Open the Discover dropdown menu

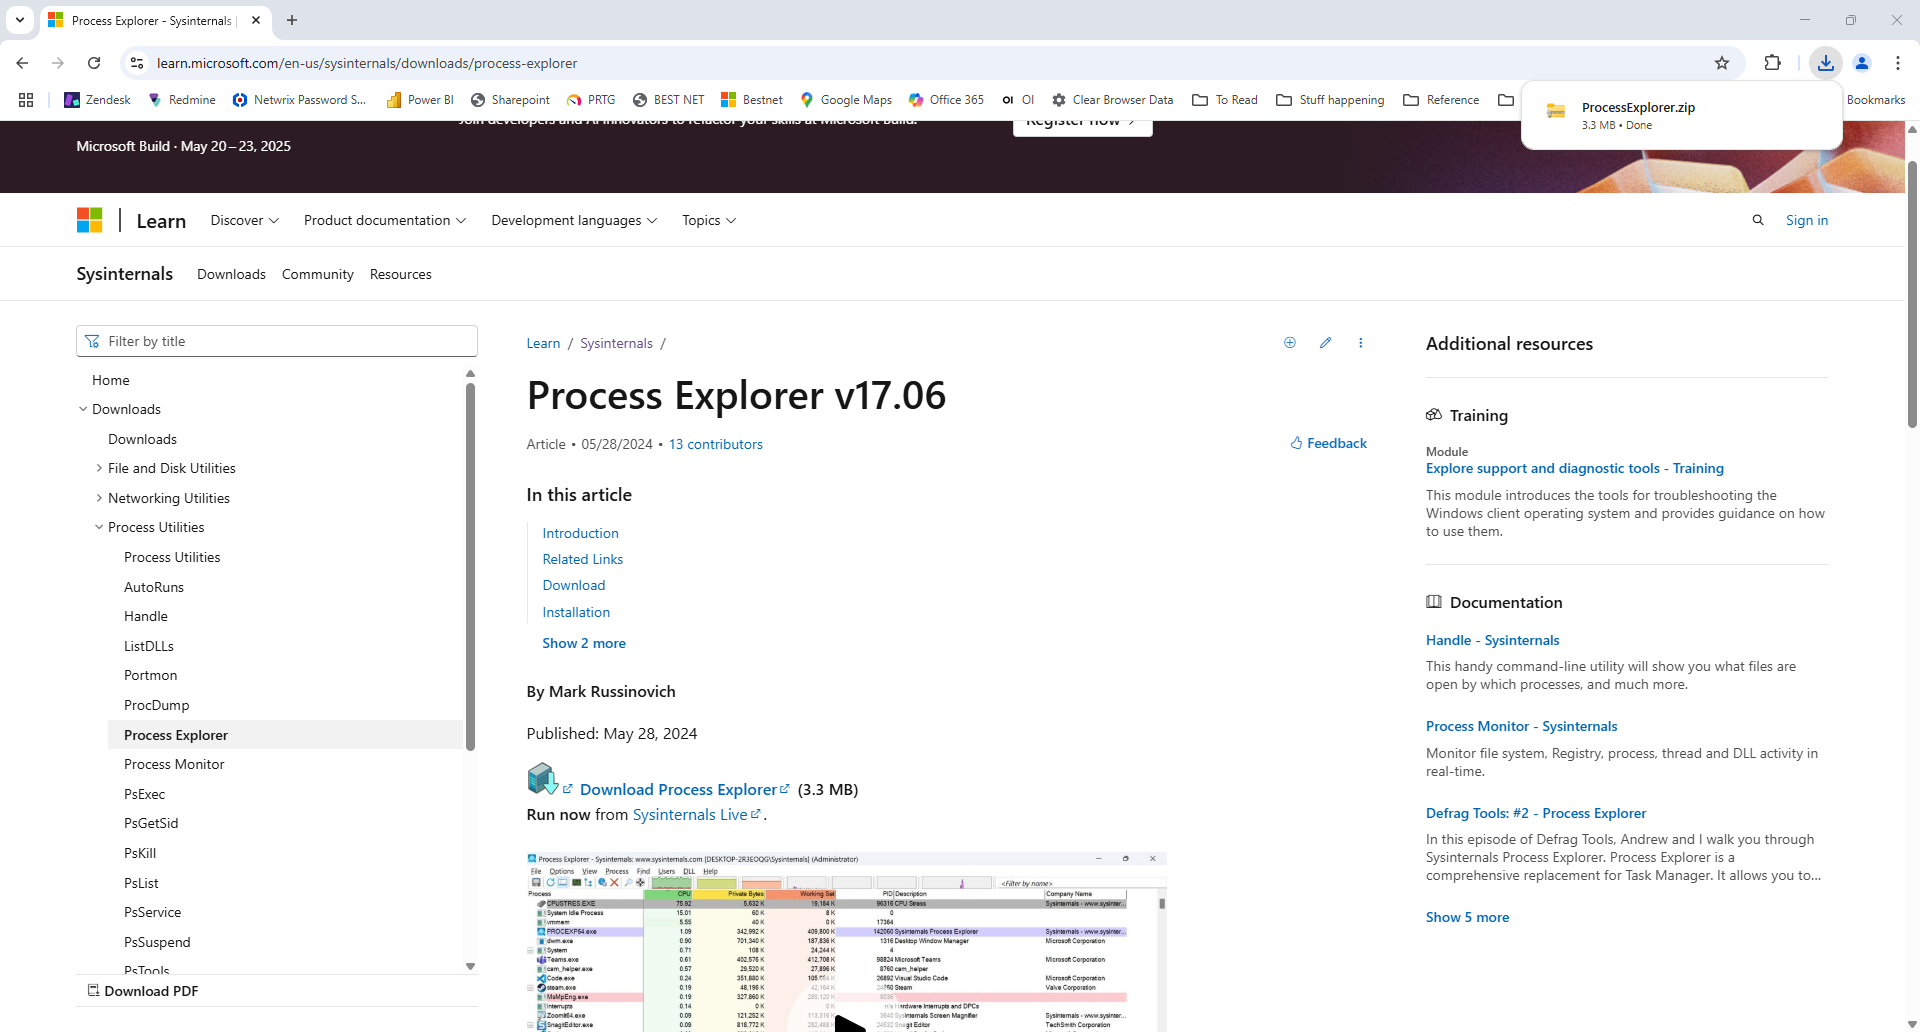point(244,220)
